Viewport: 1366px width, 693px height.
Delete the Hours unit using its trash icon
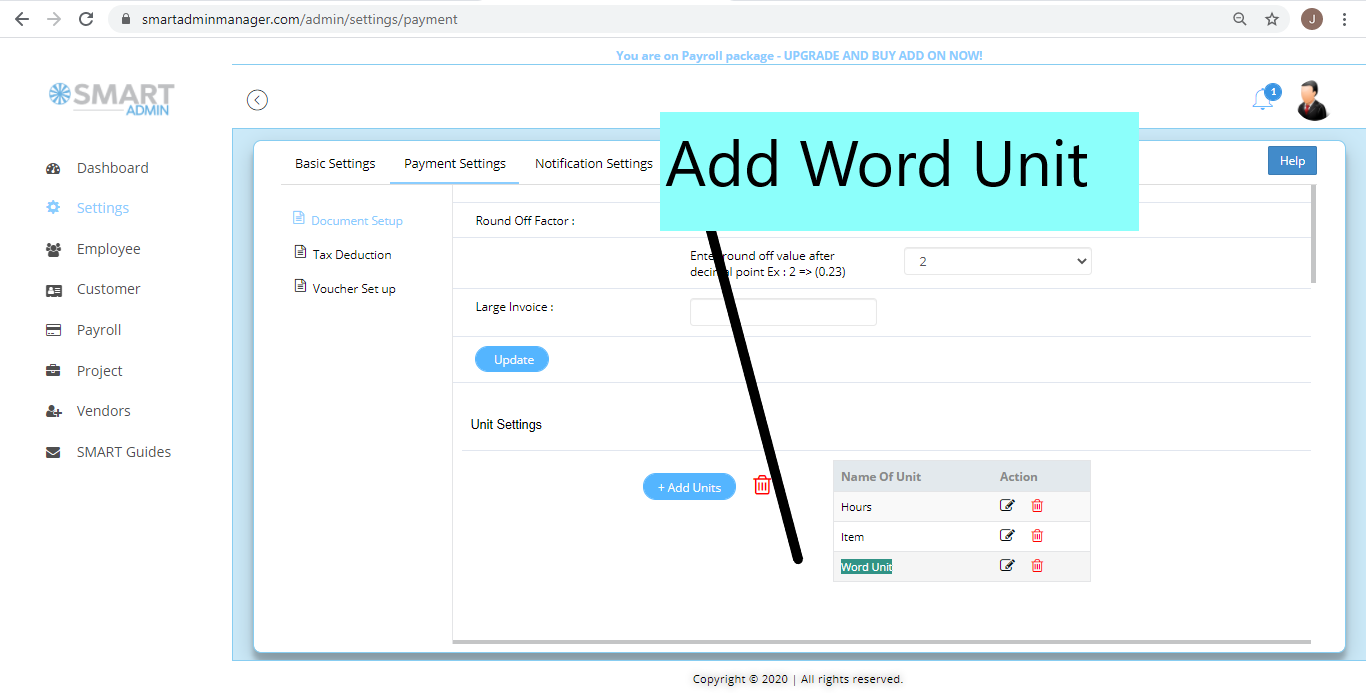[x=1037, y=505]
